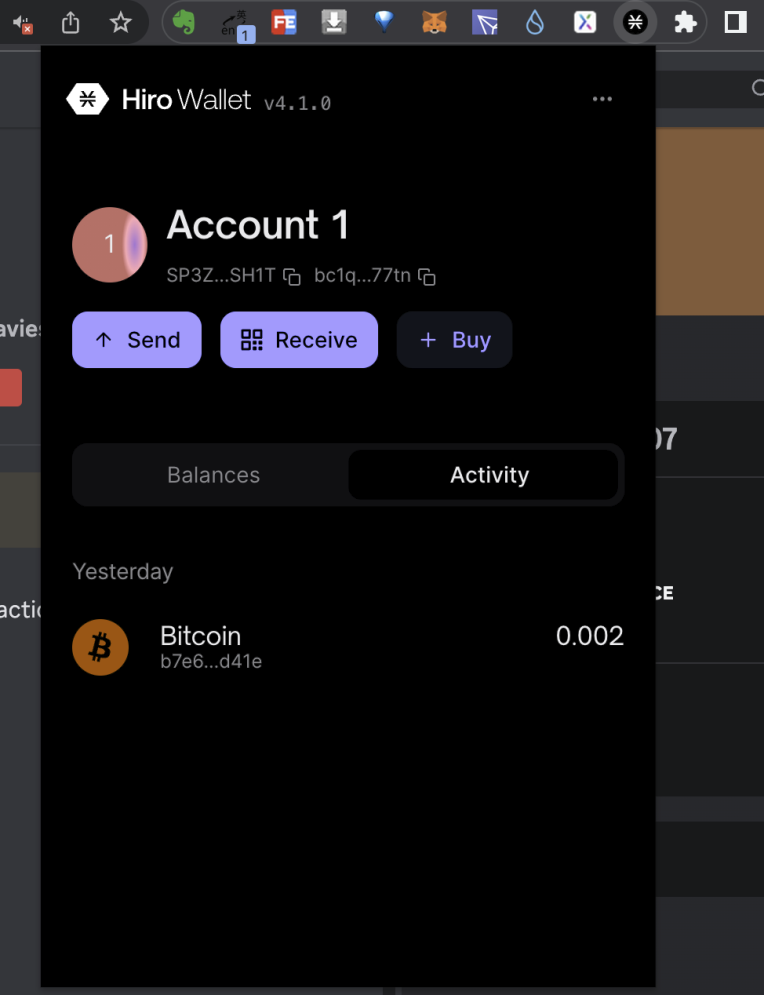Copy the Stacks address SP3Z...SH1T
Screen dimensions: 764x995
coord(291,277)
